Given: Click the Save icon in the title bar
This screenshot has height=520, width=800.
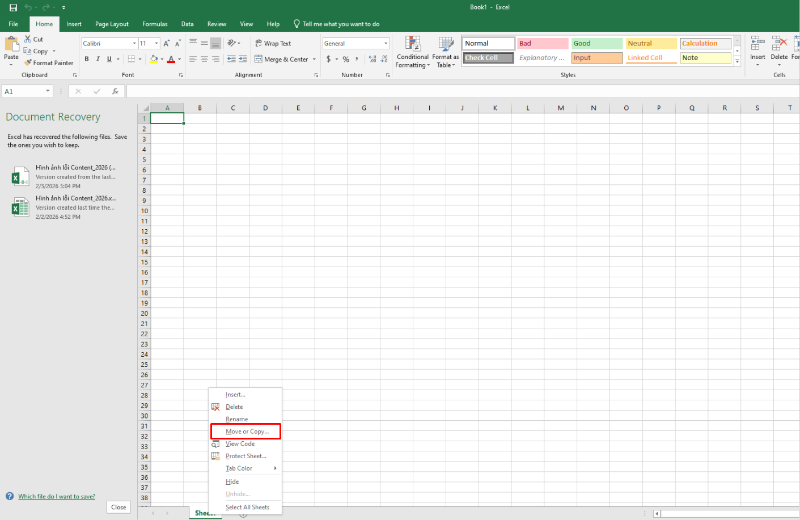Looking at the screenshot, I should 13,8.
